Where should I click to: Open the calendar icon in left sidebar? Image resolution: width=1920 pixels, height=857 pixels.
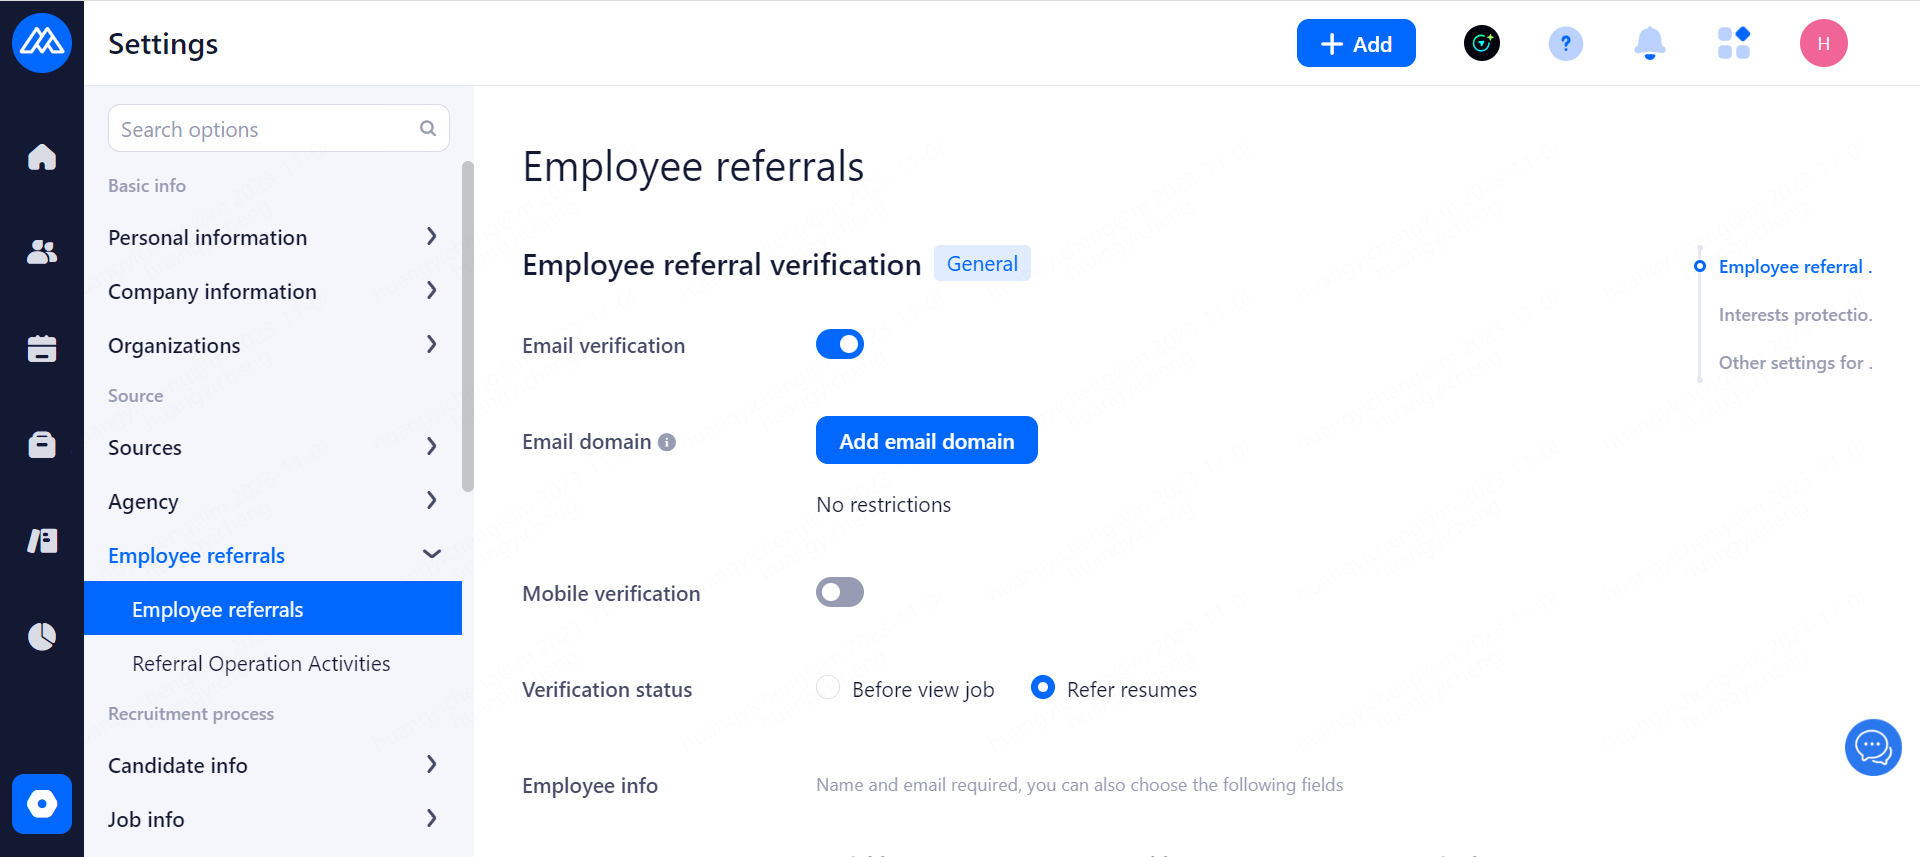point(42,348)
